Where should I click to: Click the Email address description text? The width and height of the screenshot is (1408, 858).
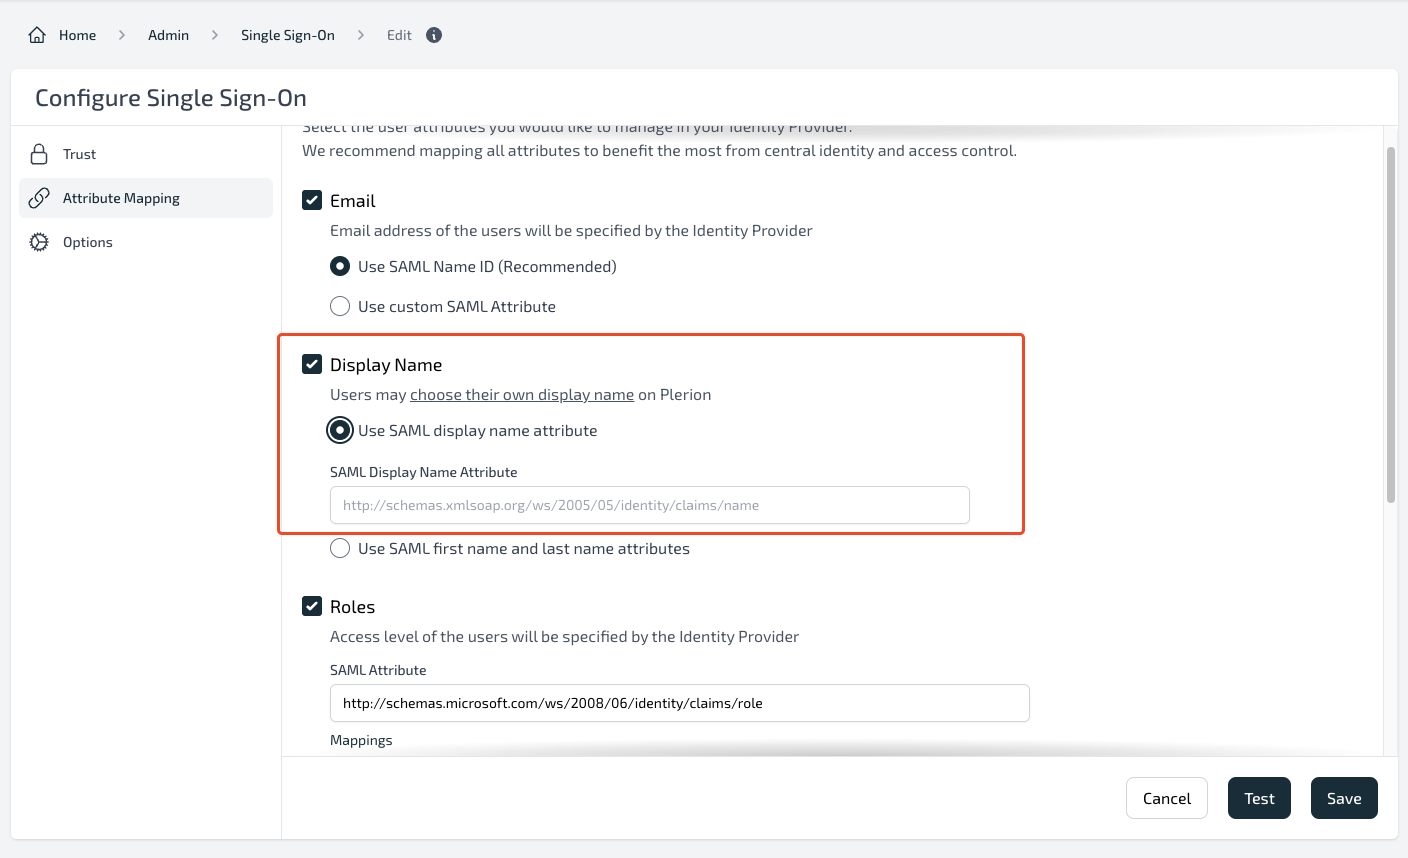(571, 230)
